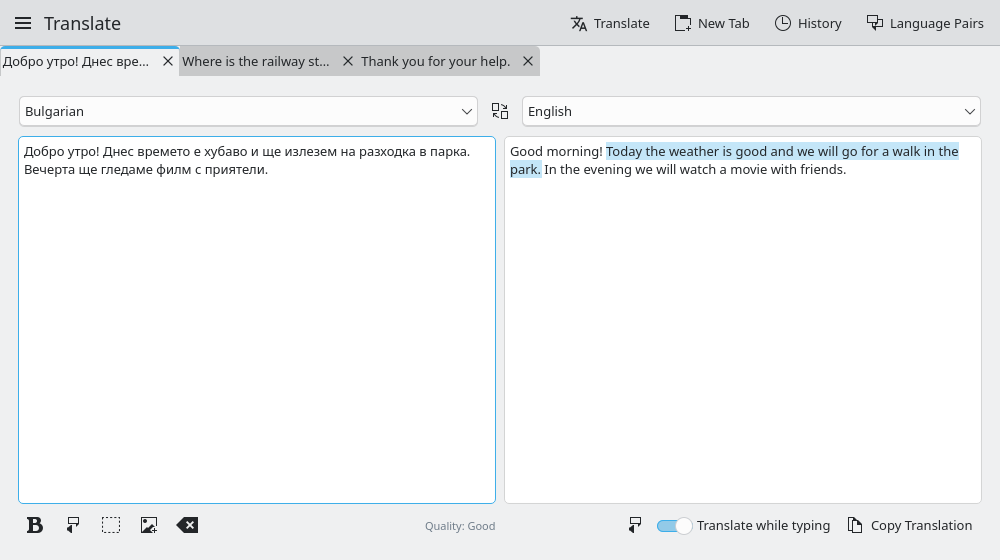Open the Bulgarian source language dropdown
The width and height of the screenshot is (1000, 560).
248,111
